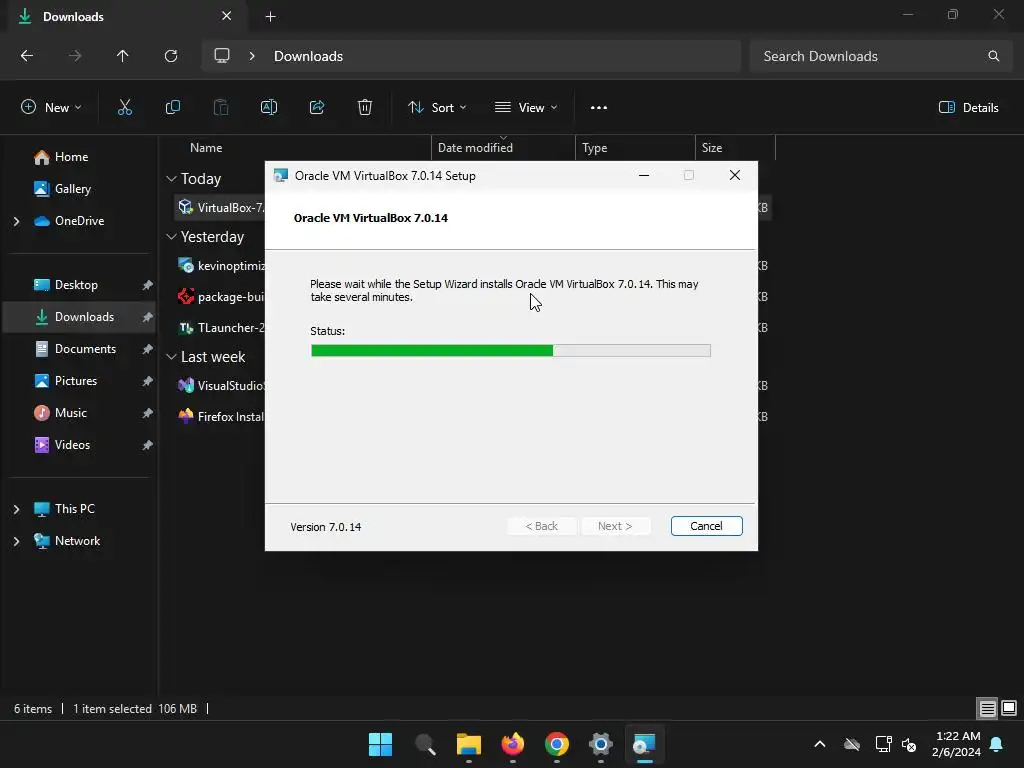The image size is (1024, 768).
Task: Toggle the Details pane button
Action: point(968,108)
